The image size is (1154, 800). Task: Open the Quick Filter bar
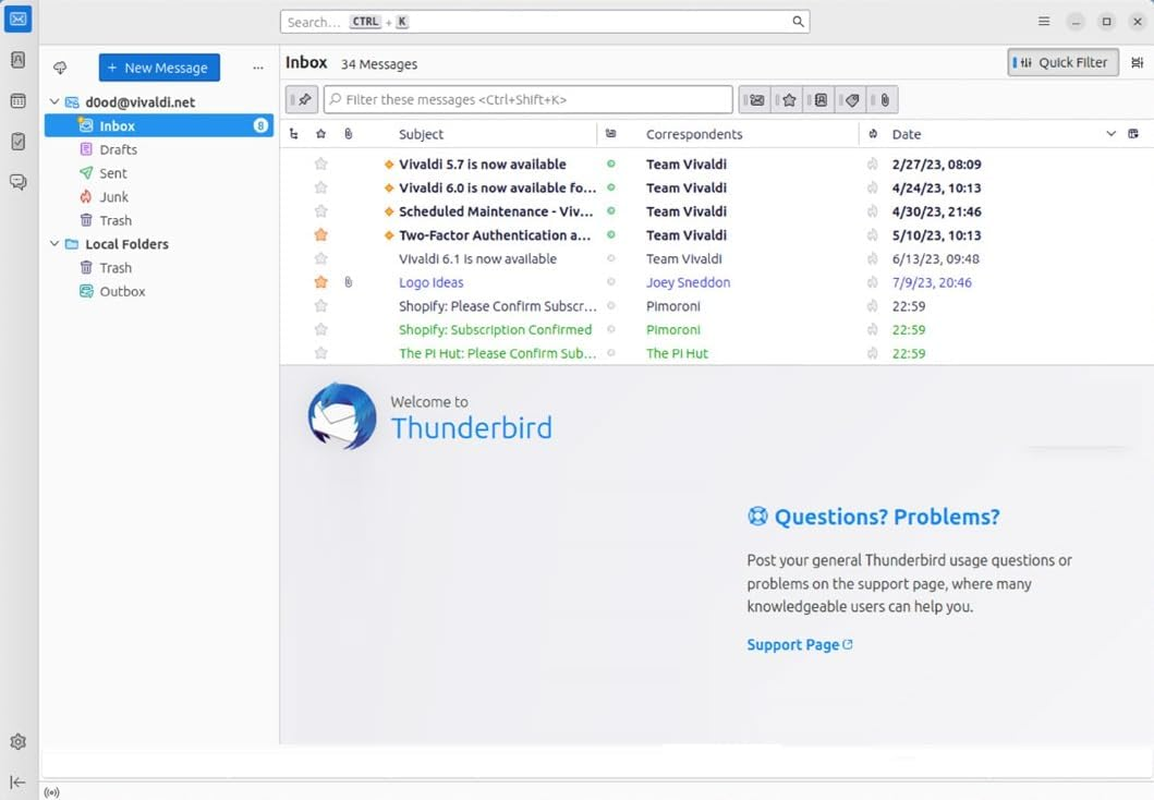pos(1062,62)
